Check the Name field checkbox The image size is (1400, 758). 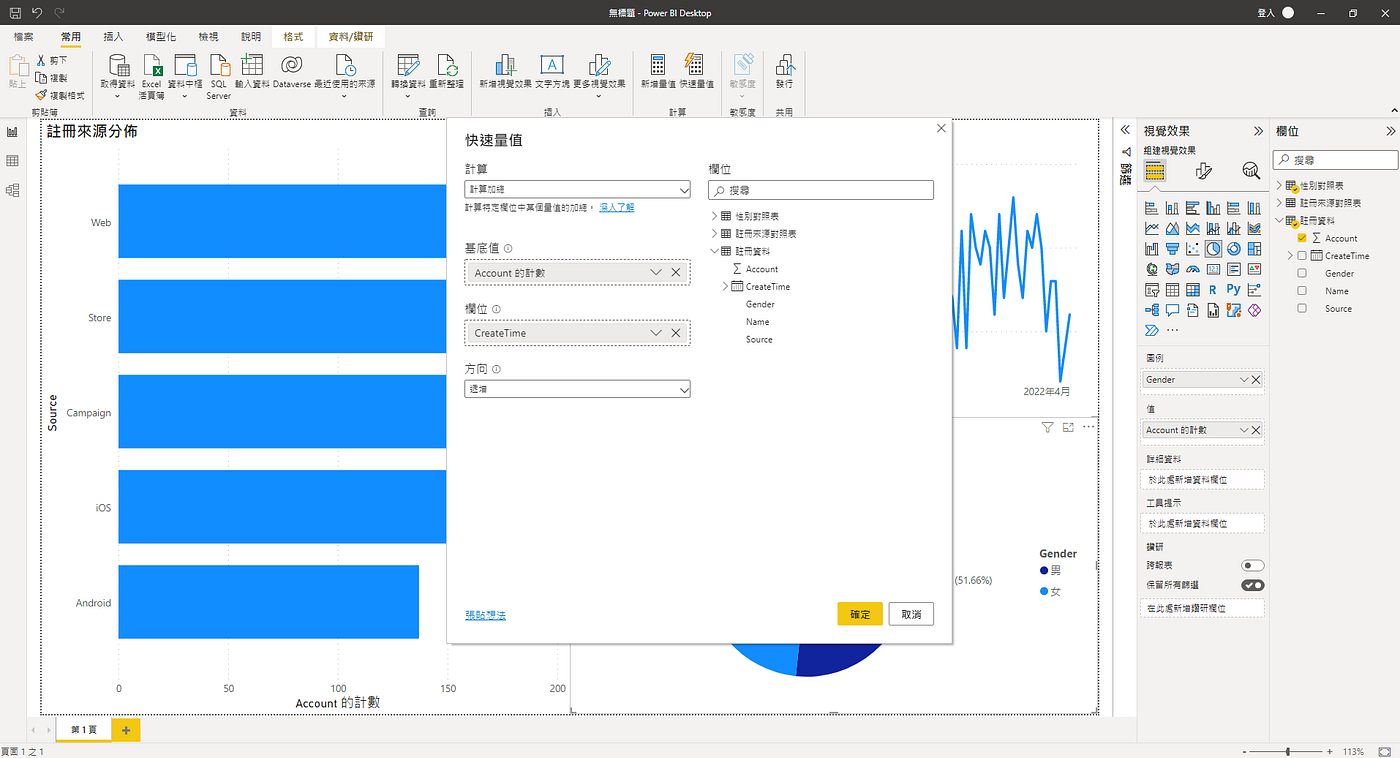pos(1302,291)
